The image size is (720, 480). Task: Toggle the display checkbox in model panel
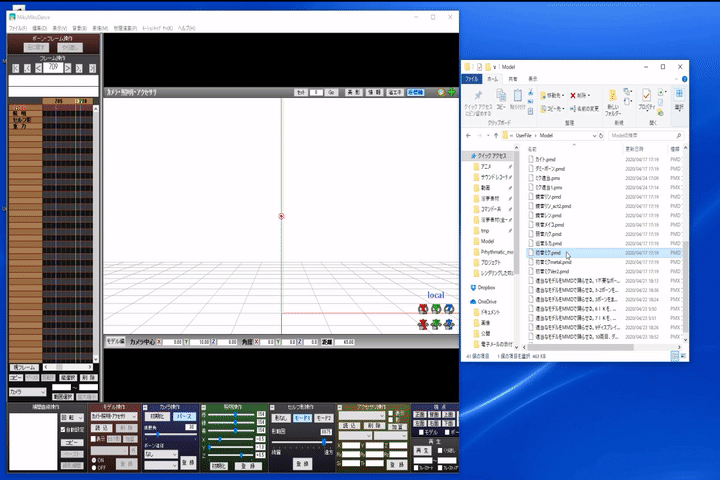[93, 439]
